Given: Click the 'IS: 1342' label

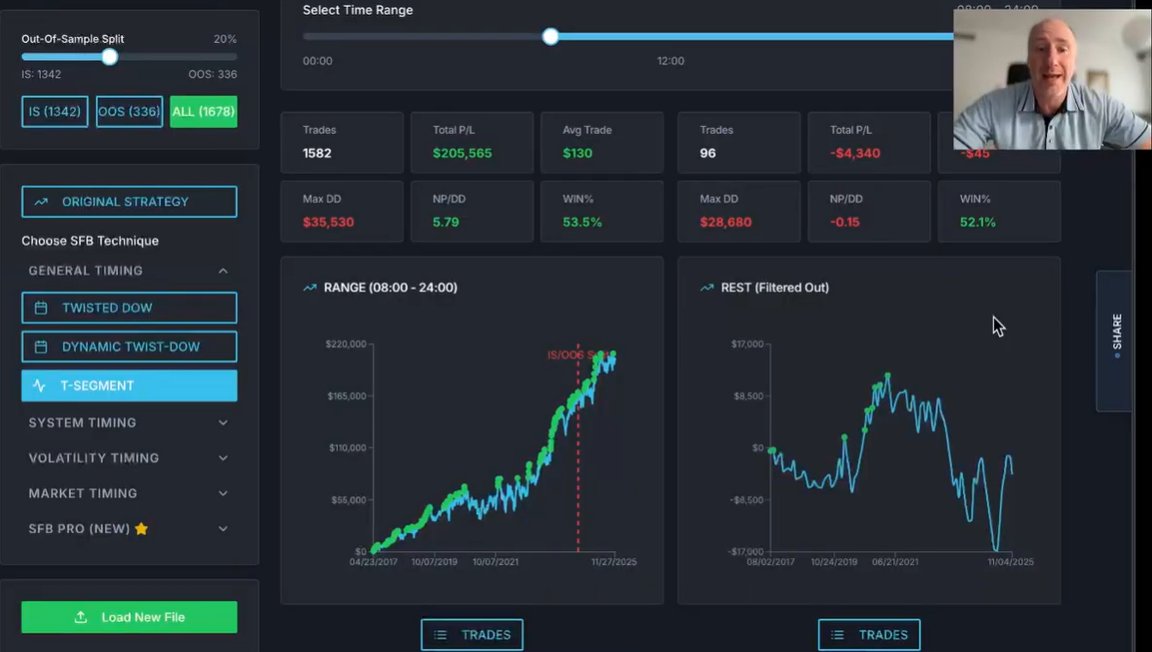Looking at the screenshot, I should click(x=41, y=74).
